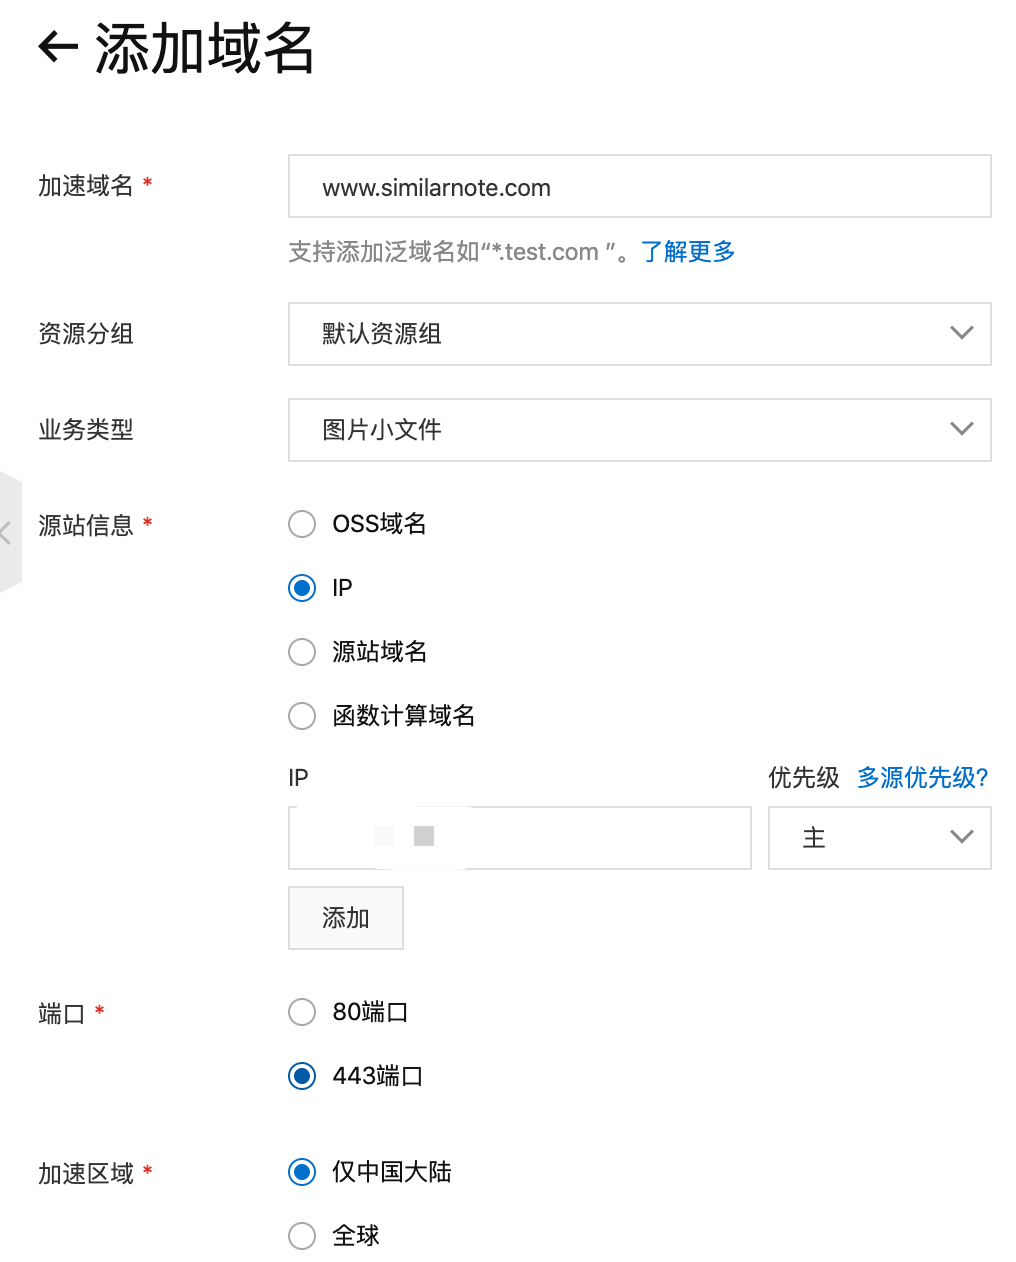Open the 资源分组 dropdown showing 默认资源组
This screenshot has height=1262, width=1016.
pyautogui.click(x=640, y=334)
